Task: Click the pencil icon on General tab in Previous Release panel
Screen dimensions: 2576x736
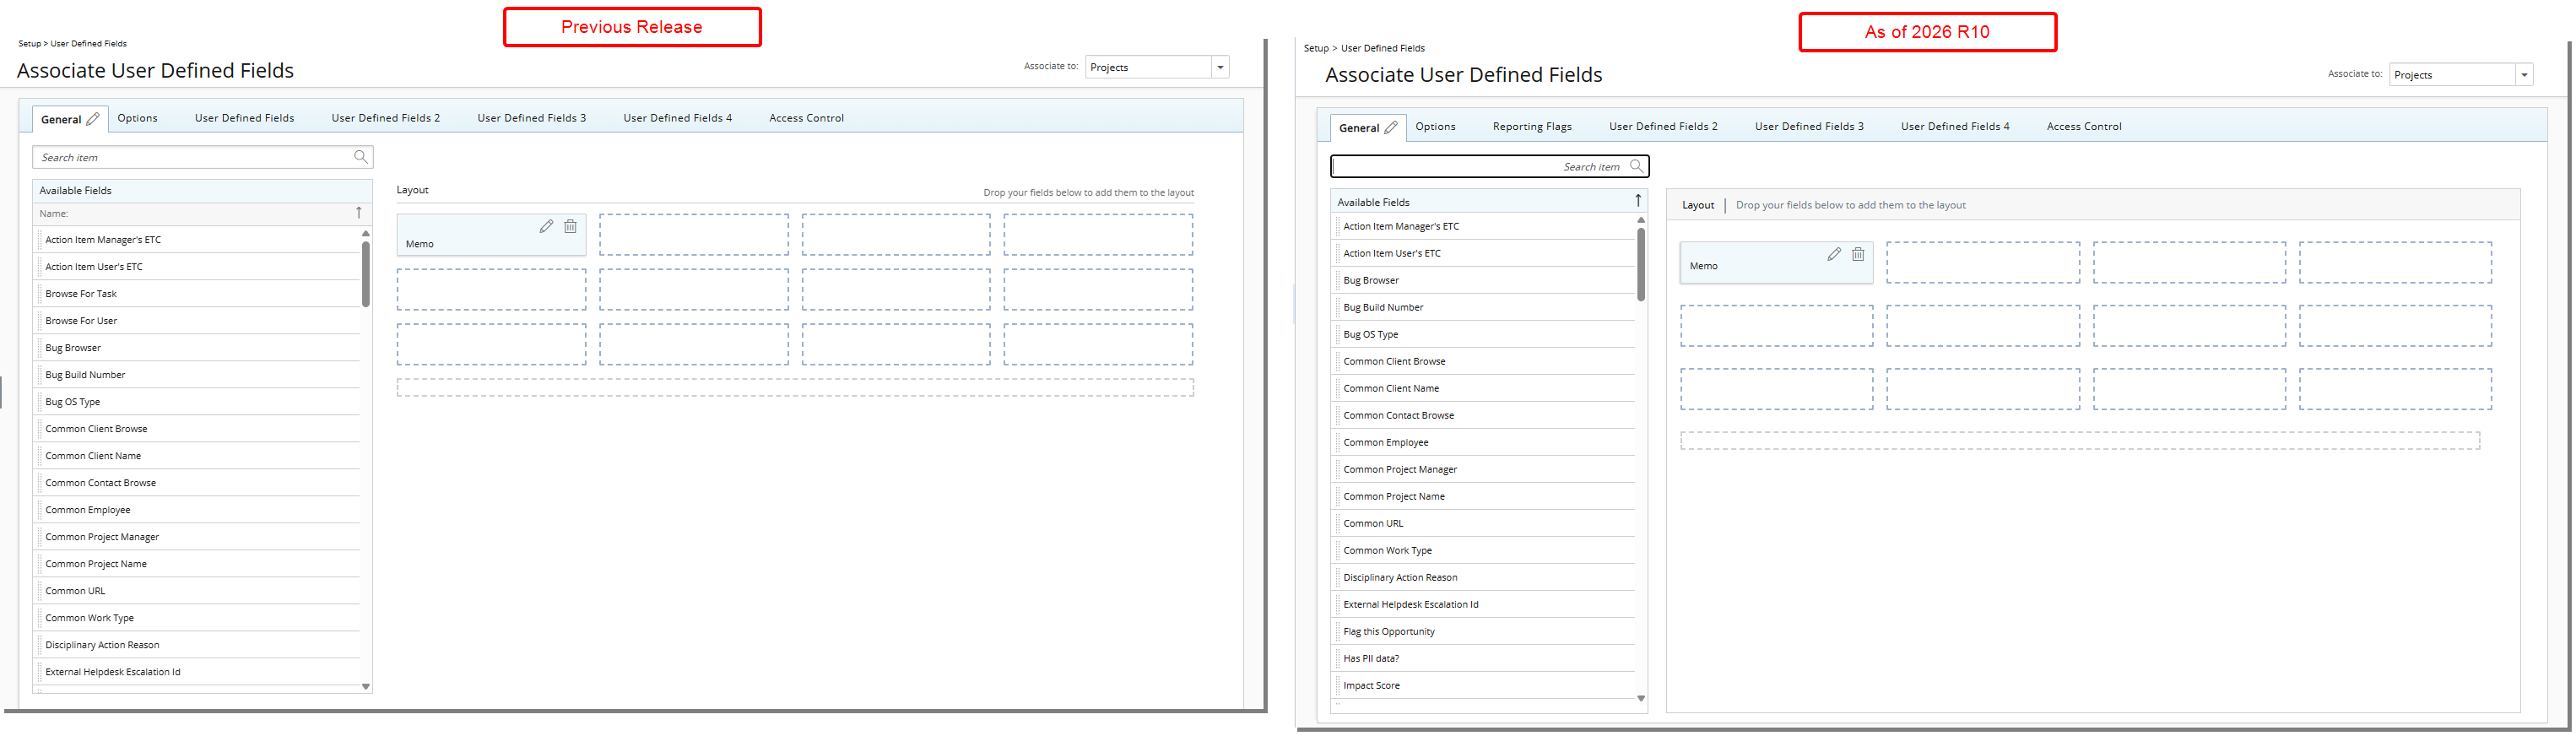Action: tap(93, 118)
